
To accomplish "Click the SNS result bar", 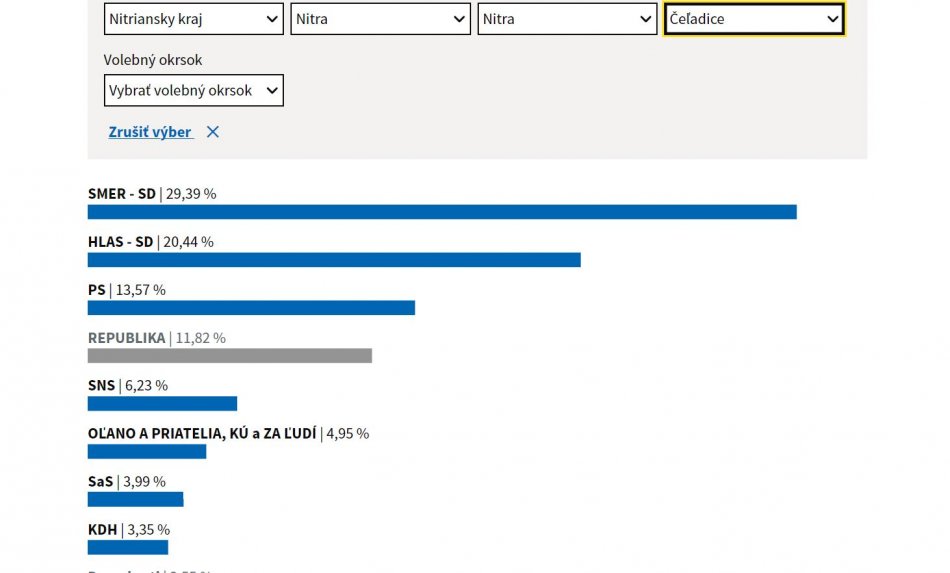I will click(x=162, y=403).
